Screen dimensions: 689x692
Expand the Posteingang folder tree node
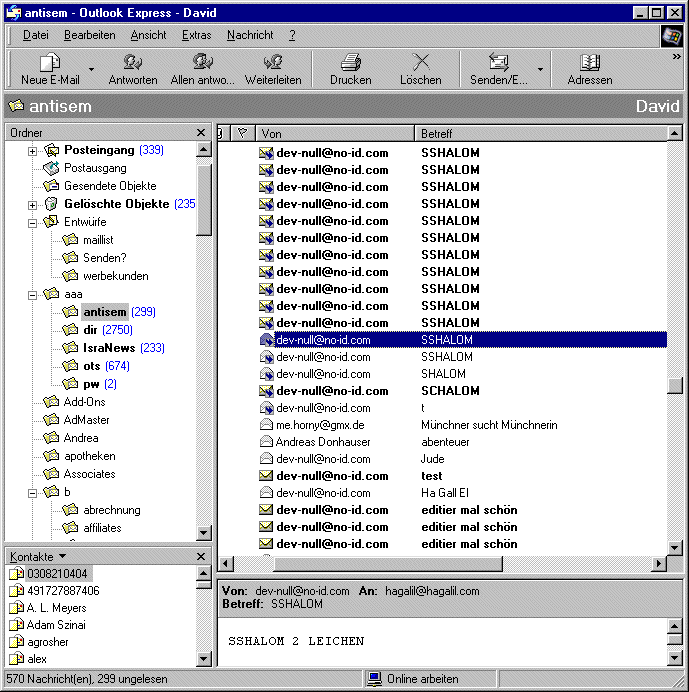point(32,151)
